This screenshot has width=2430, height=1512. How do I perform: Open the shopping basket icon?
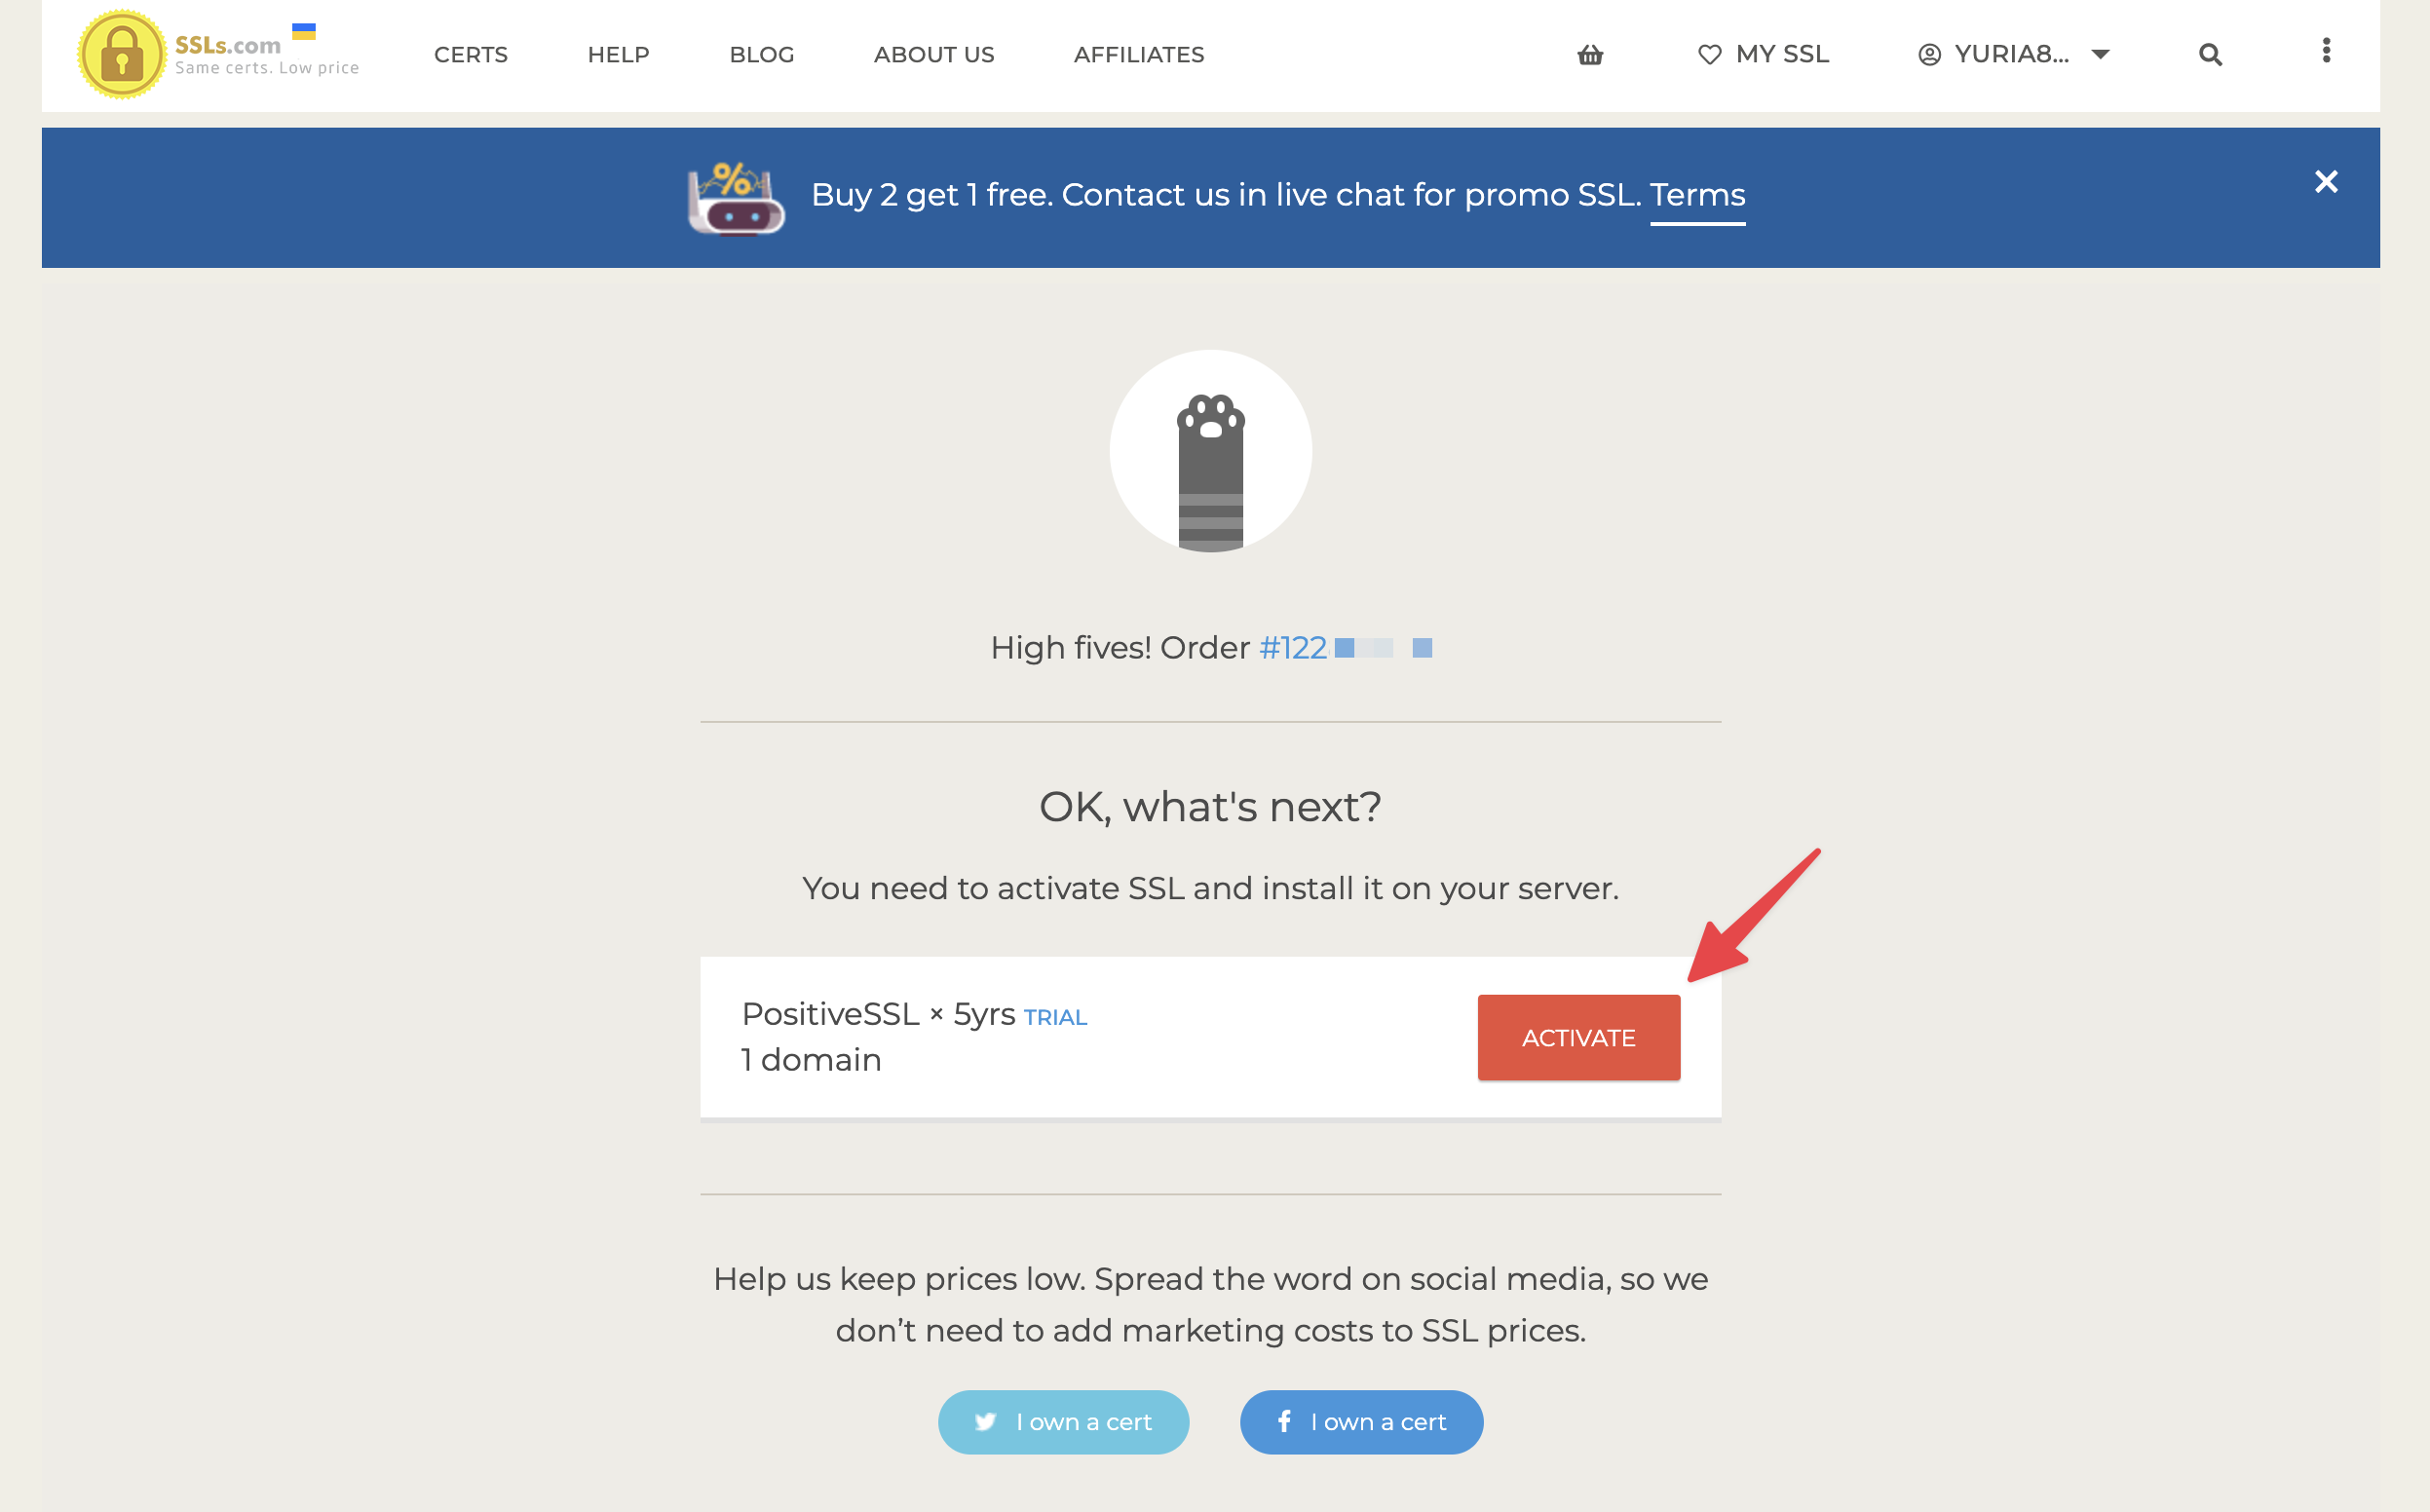click(1590, 55)
